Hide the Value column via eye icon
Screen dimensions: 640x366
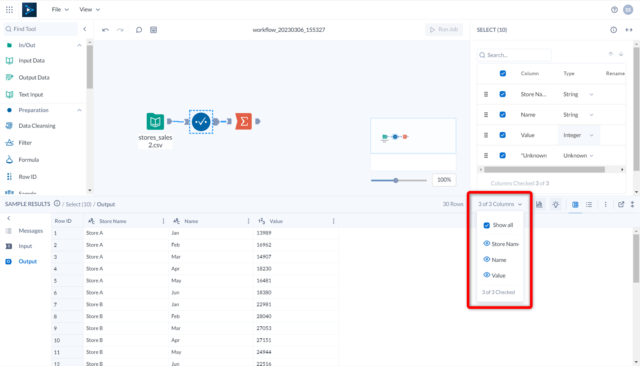[x=487, y=275]
